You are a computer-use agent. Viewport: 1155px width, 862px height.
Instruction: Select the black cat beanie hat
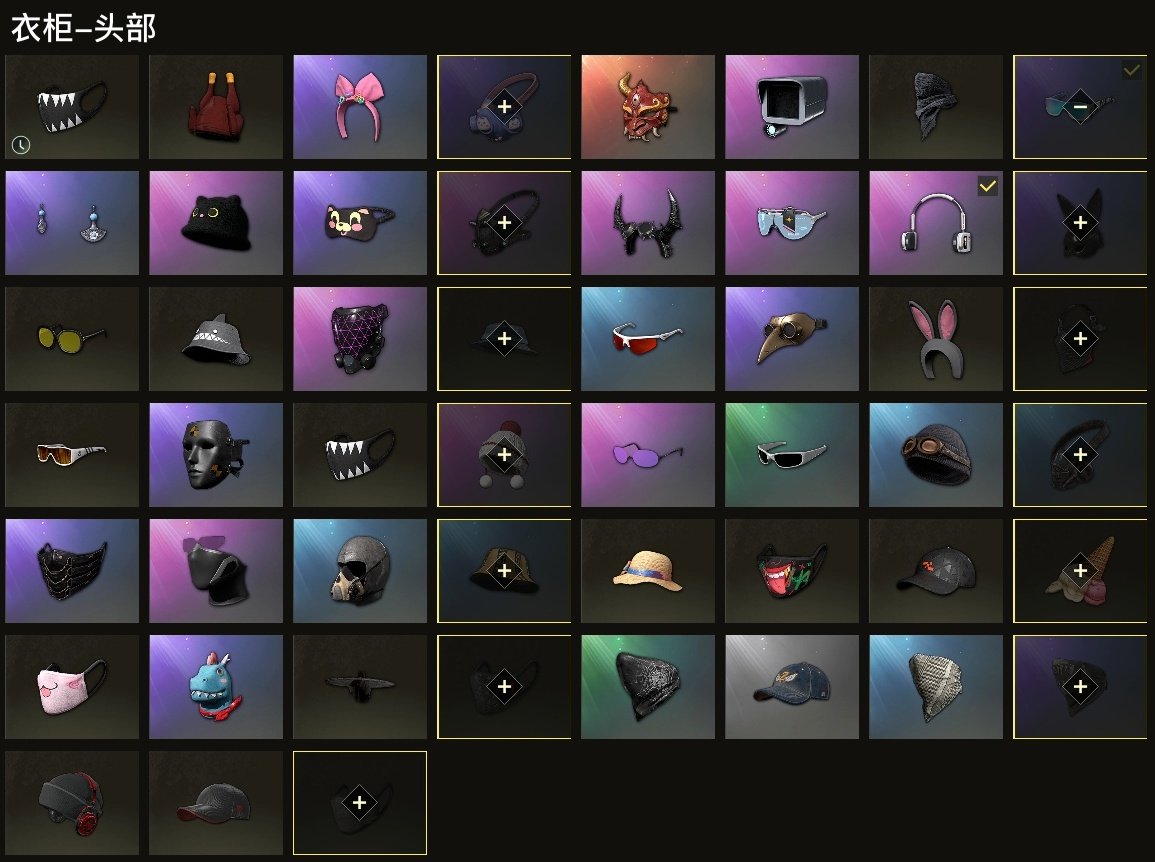tap(216, 222)
